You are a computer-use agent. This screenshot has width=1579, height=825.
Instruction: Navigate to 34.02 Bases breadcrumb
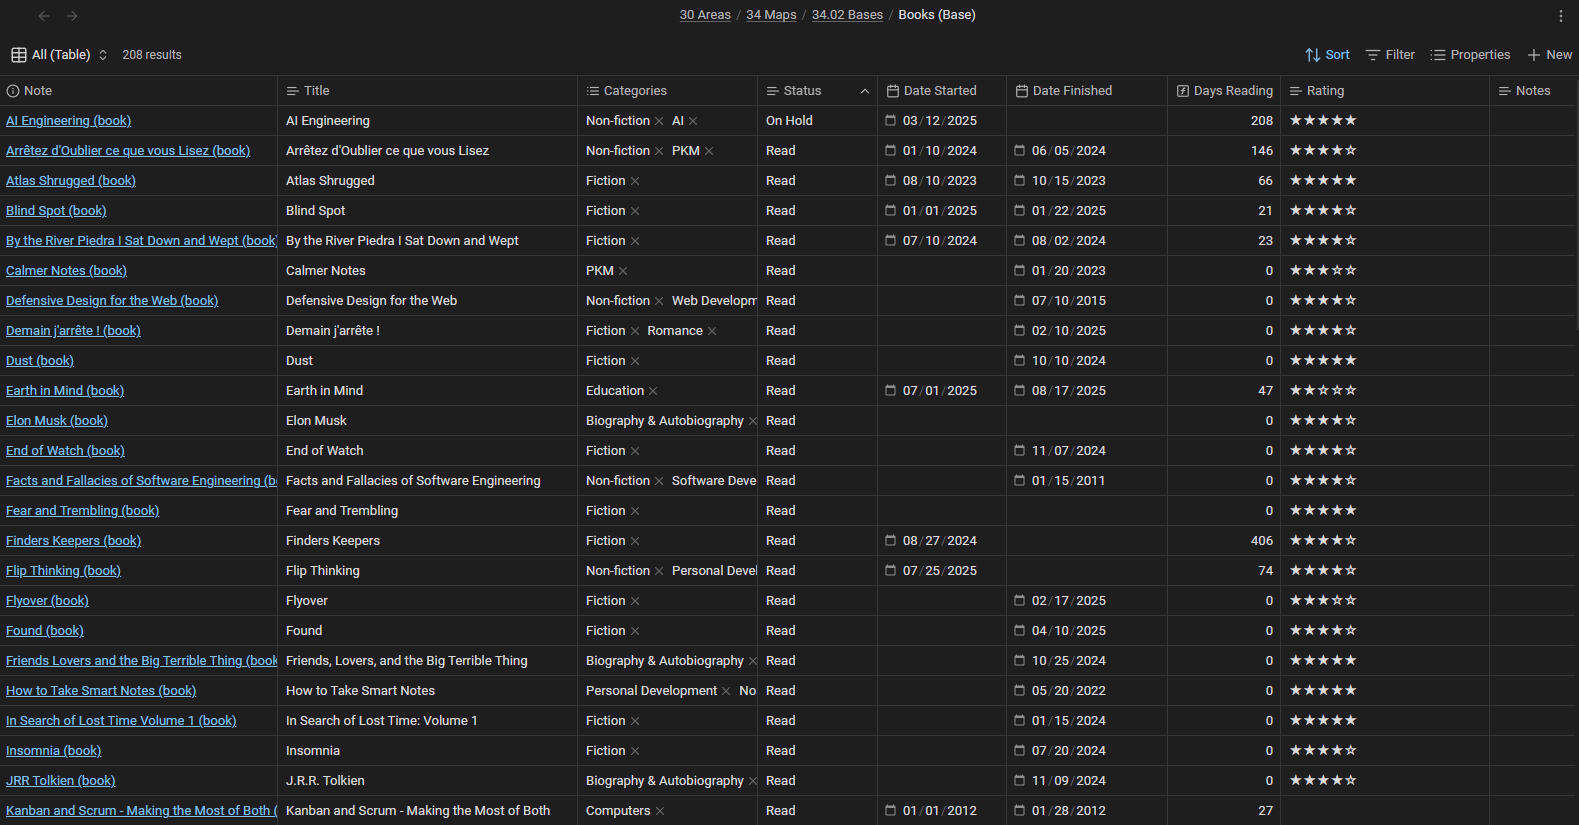(x=847, y=15)
